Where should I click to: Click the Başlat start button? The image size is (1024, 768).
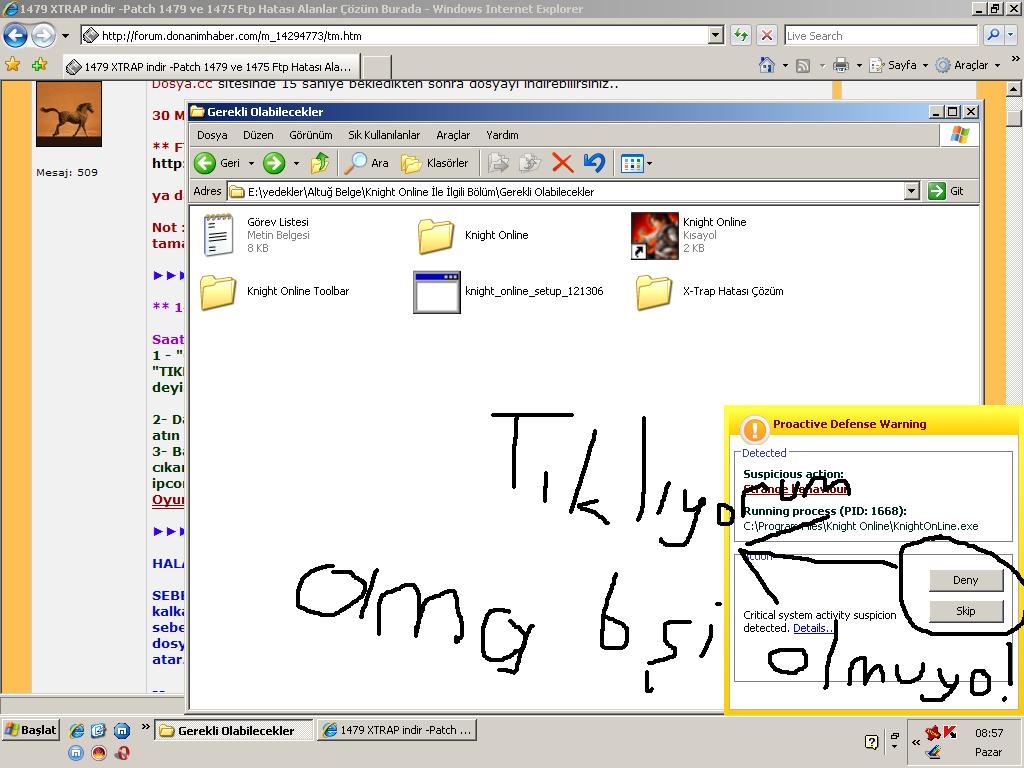click(31, 729)
